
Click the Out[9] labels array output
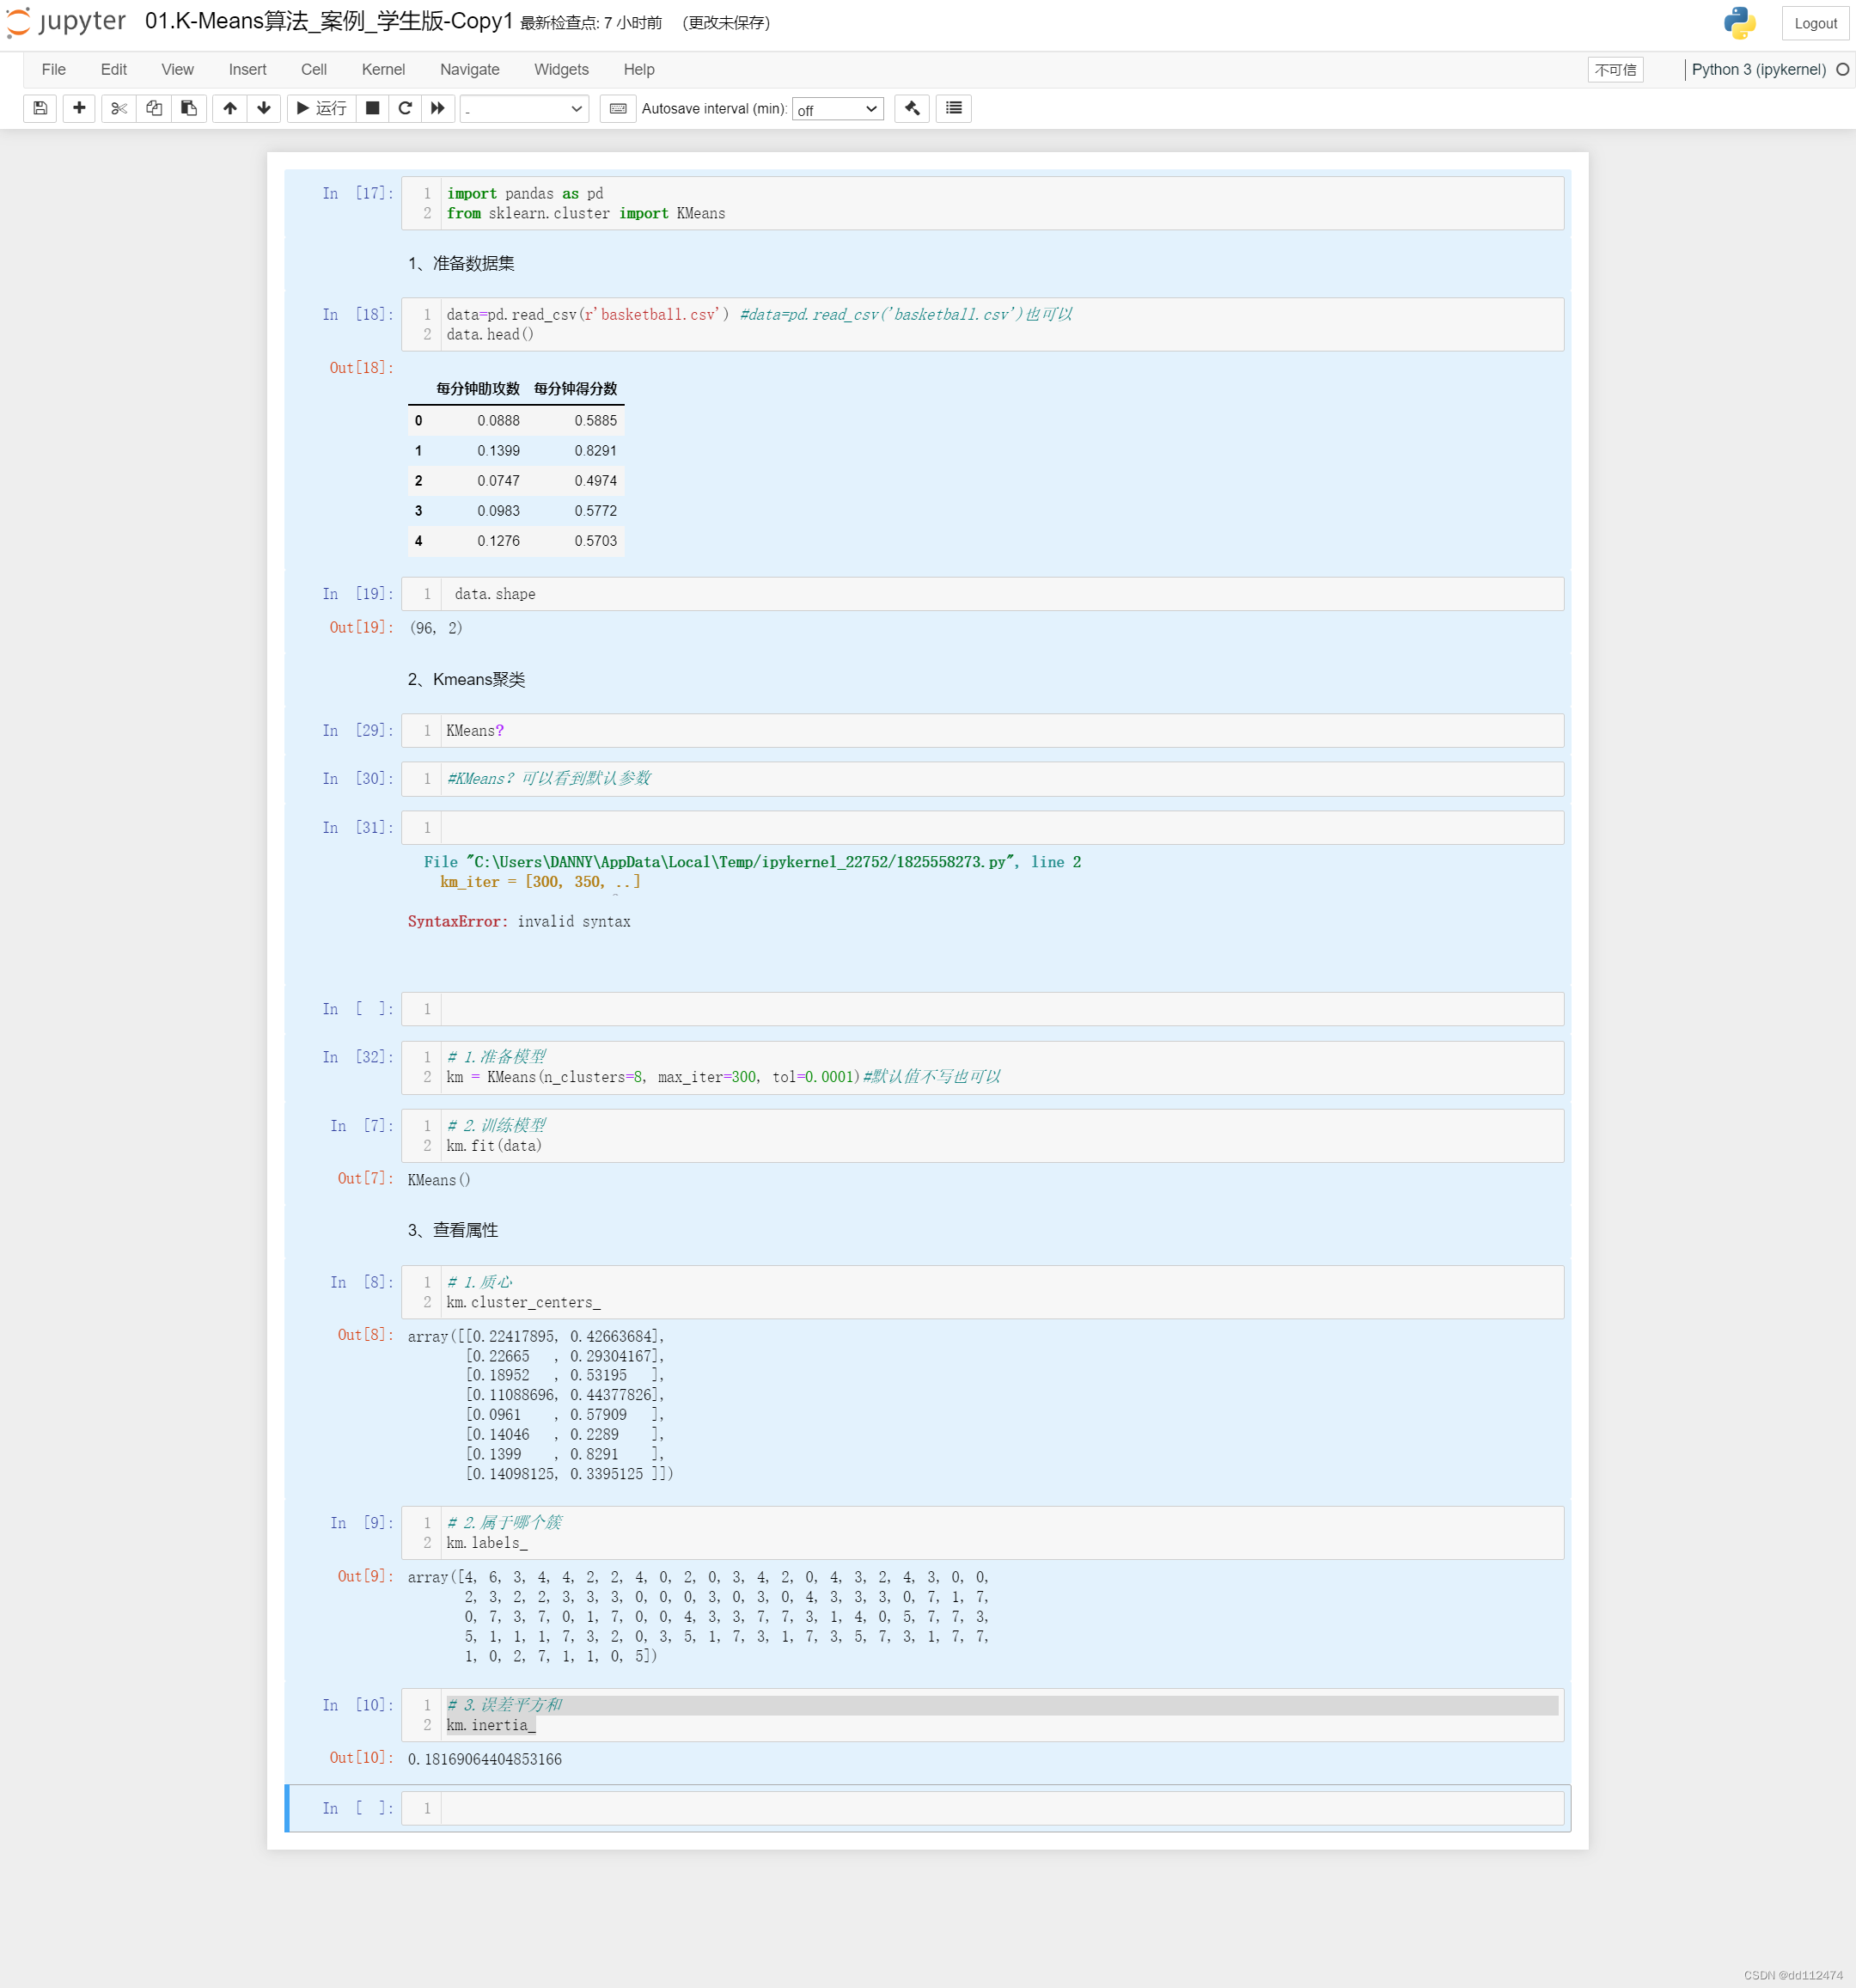tap(698, 1616)
